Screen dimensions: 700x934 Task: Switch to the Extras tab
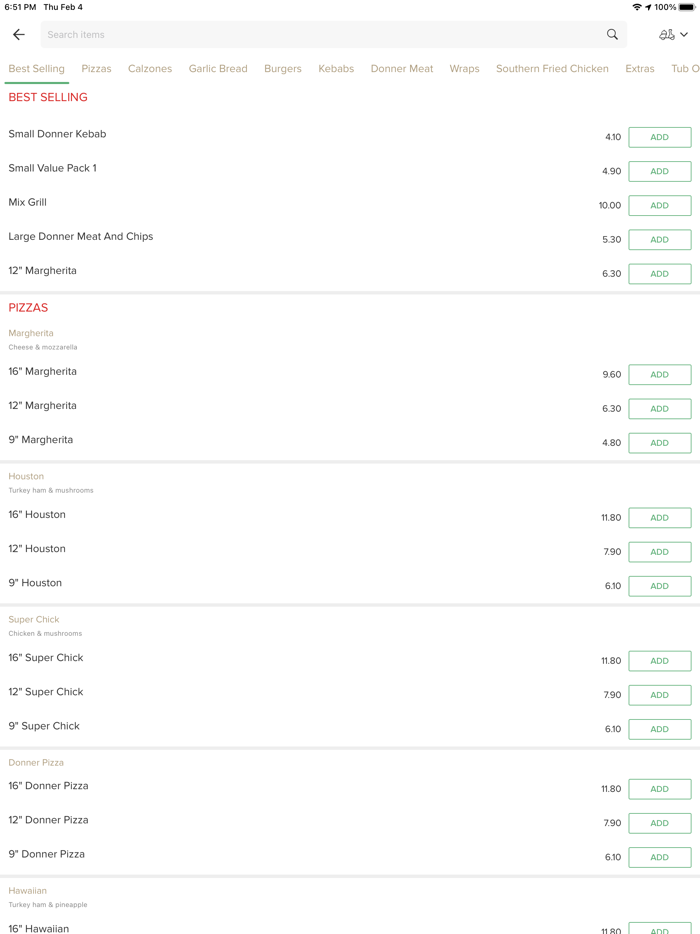640,69
